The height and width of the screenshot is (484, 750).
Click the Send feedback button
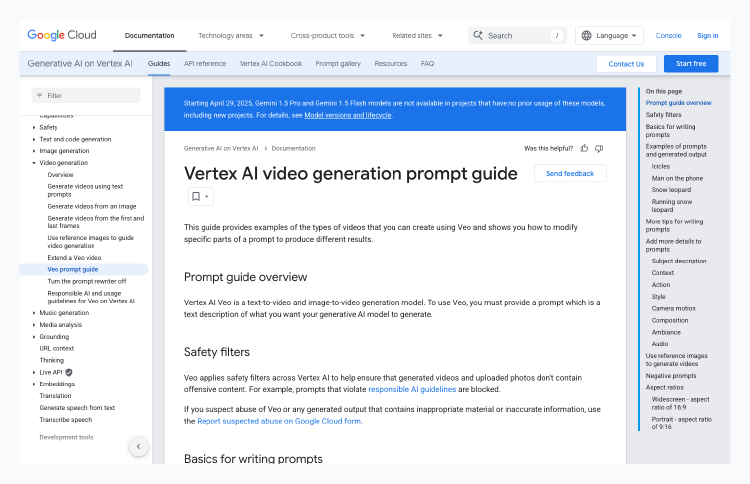[570, 173]
